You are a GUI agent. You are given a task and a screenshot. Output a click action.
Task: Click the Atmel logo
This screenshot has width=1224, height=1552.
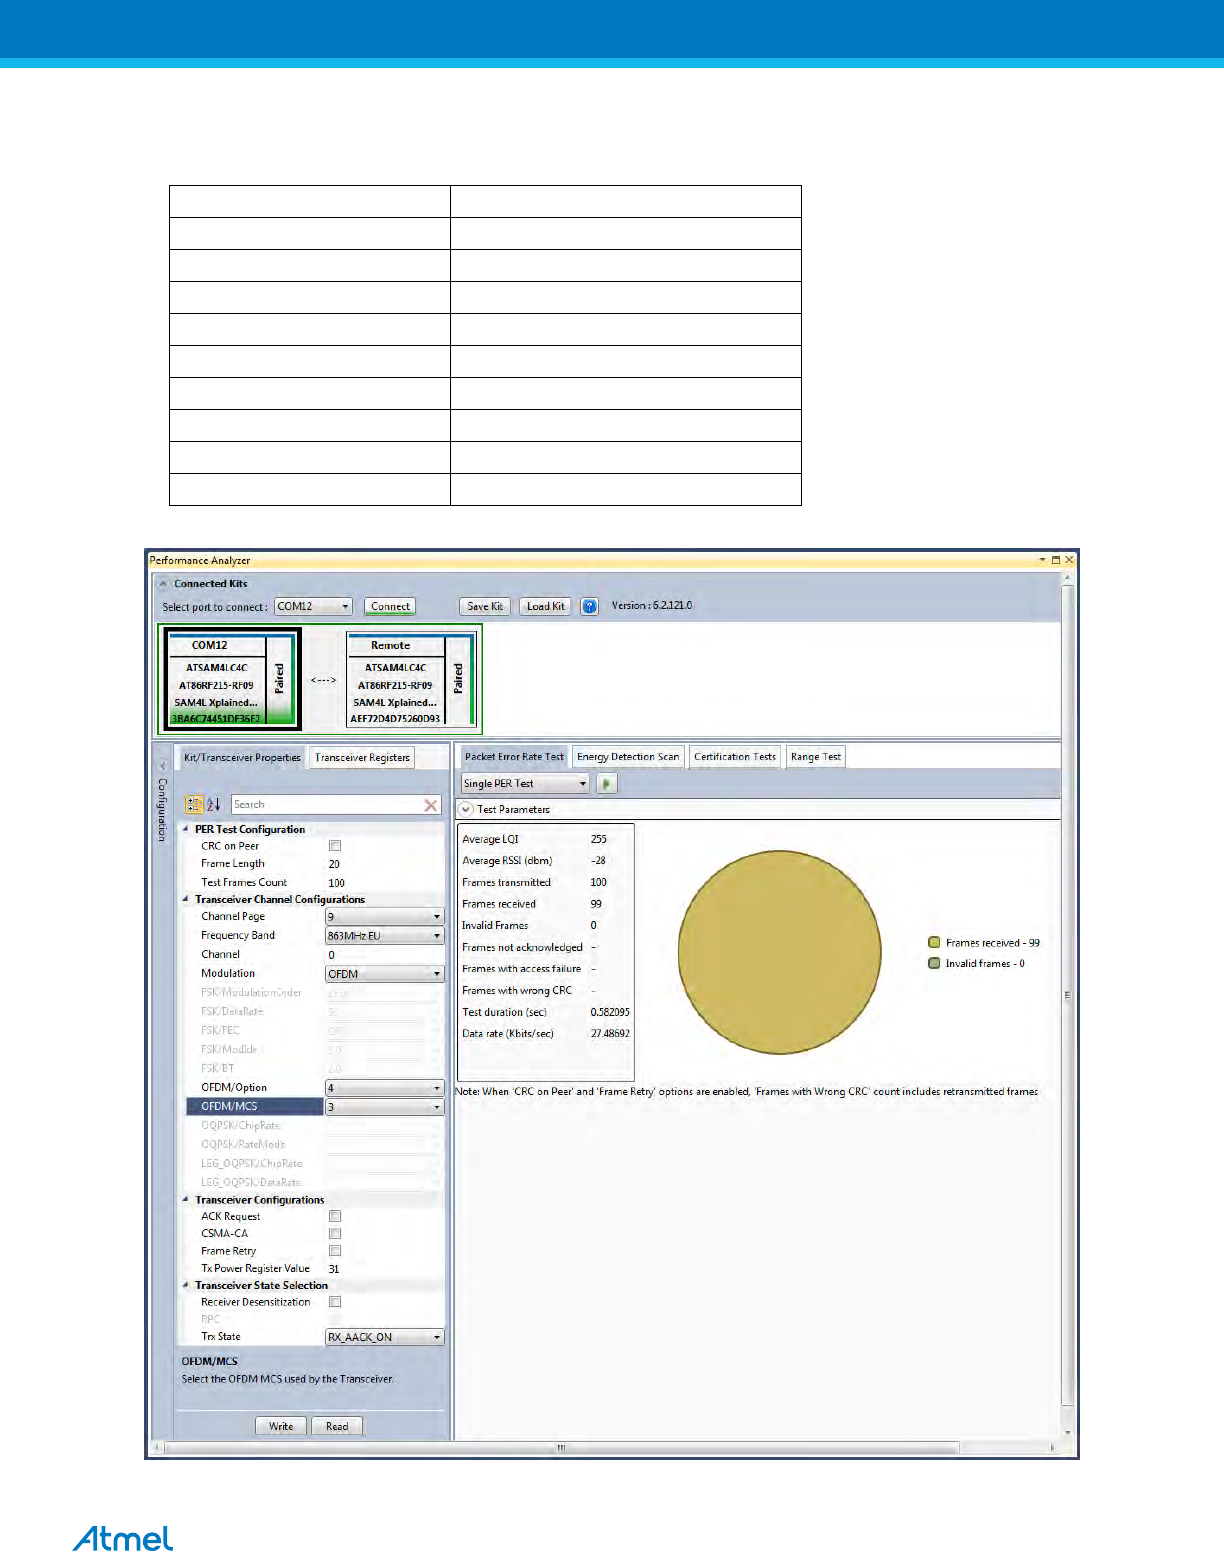click(123, 1538)
